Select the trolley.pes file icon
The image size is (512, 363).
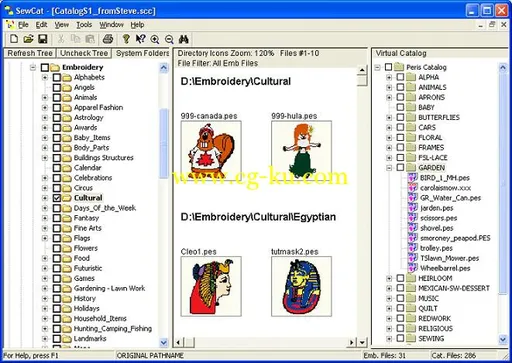click(x=413, y=248)
